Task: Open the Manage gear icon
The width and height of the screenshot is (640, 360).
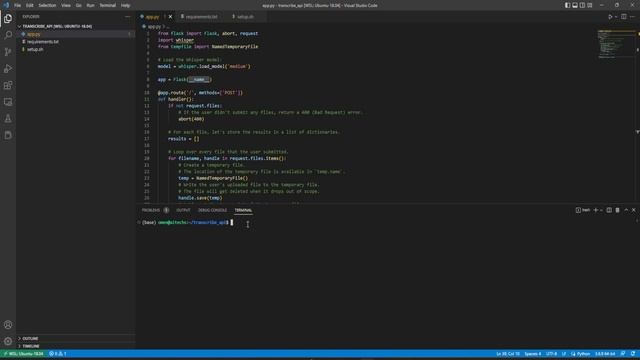Action: 8,341
